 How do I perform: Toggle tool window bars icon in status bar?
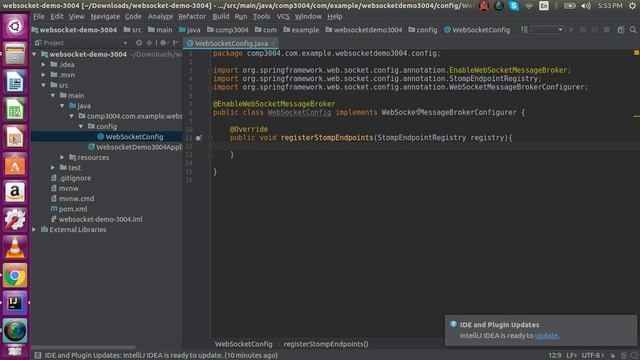pos(38,355)
